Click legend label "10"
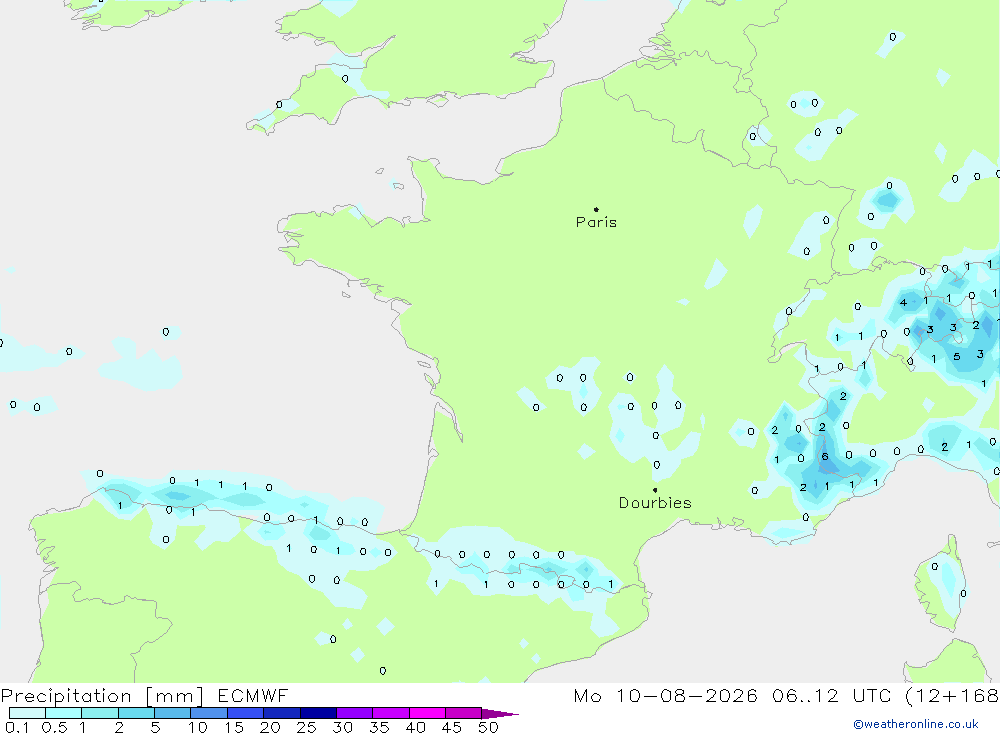1000x733 pixels. 198,727
